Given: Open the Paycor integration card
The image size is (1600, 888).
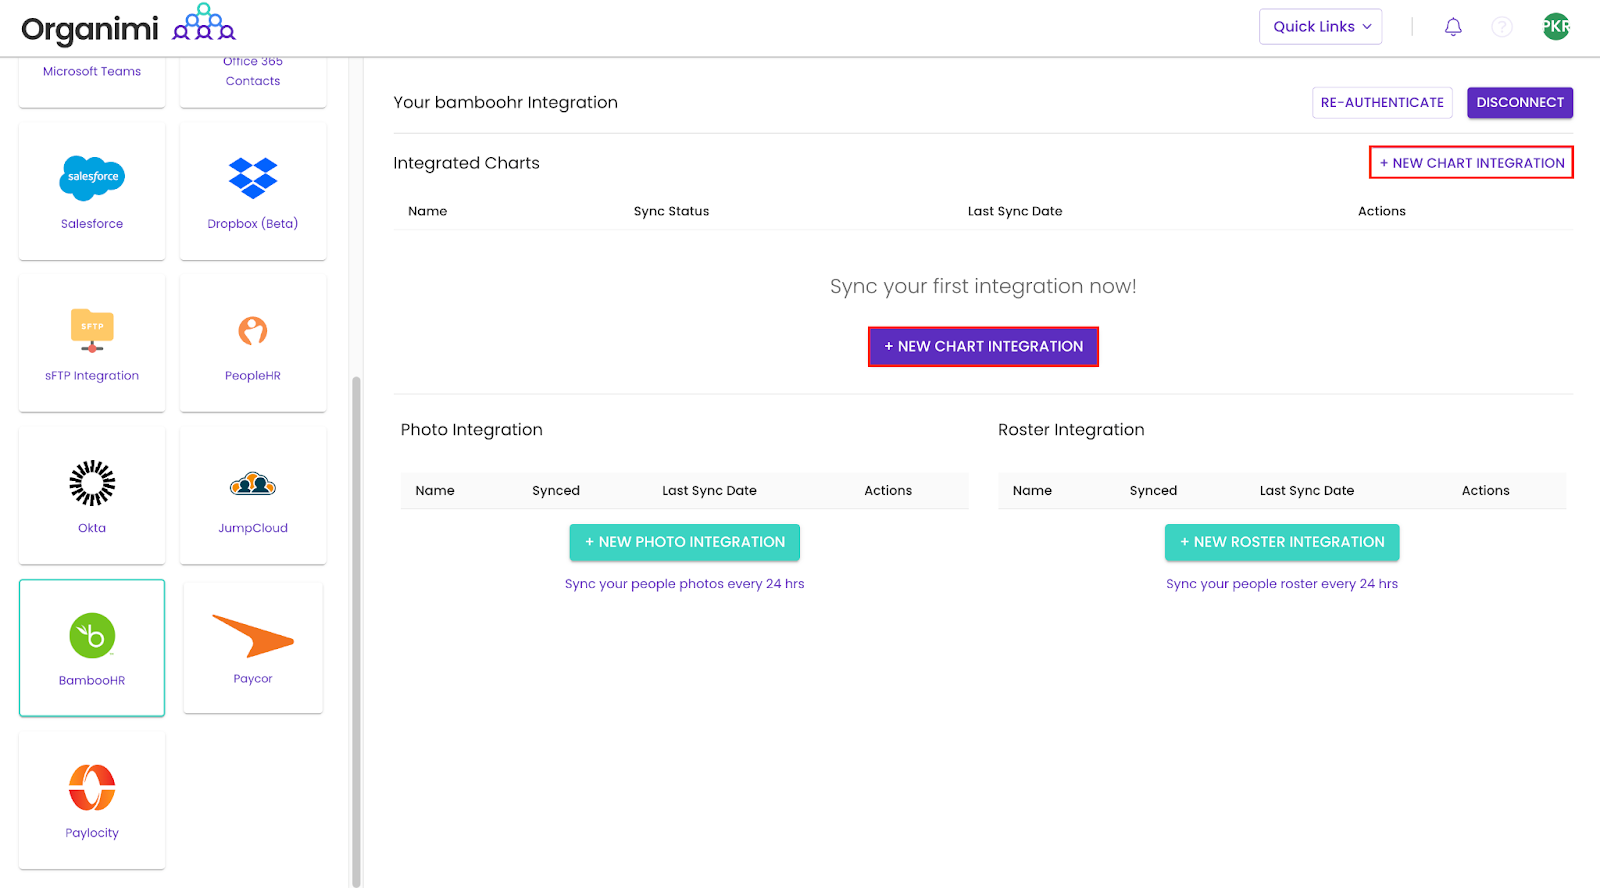Looking at the screenshot, I should pos(253,648).
